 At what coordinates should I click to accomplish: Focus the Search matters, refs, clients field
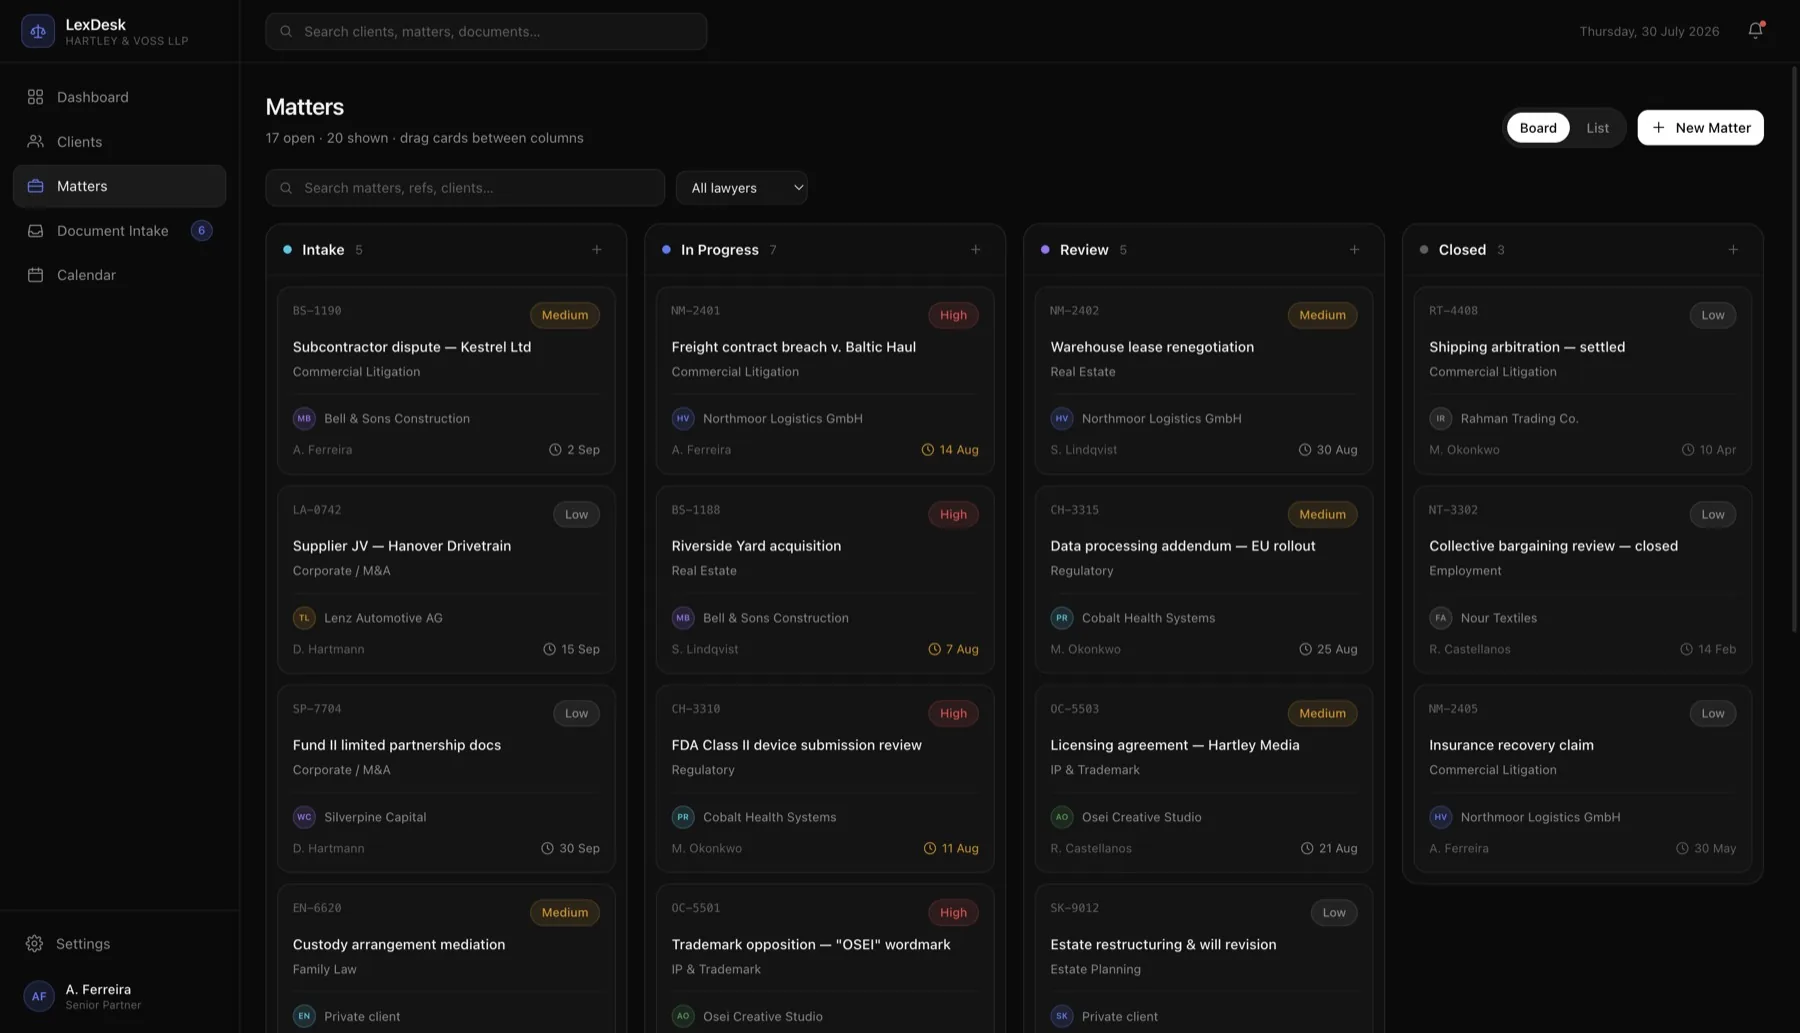coord(465,188)
